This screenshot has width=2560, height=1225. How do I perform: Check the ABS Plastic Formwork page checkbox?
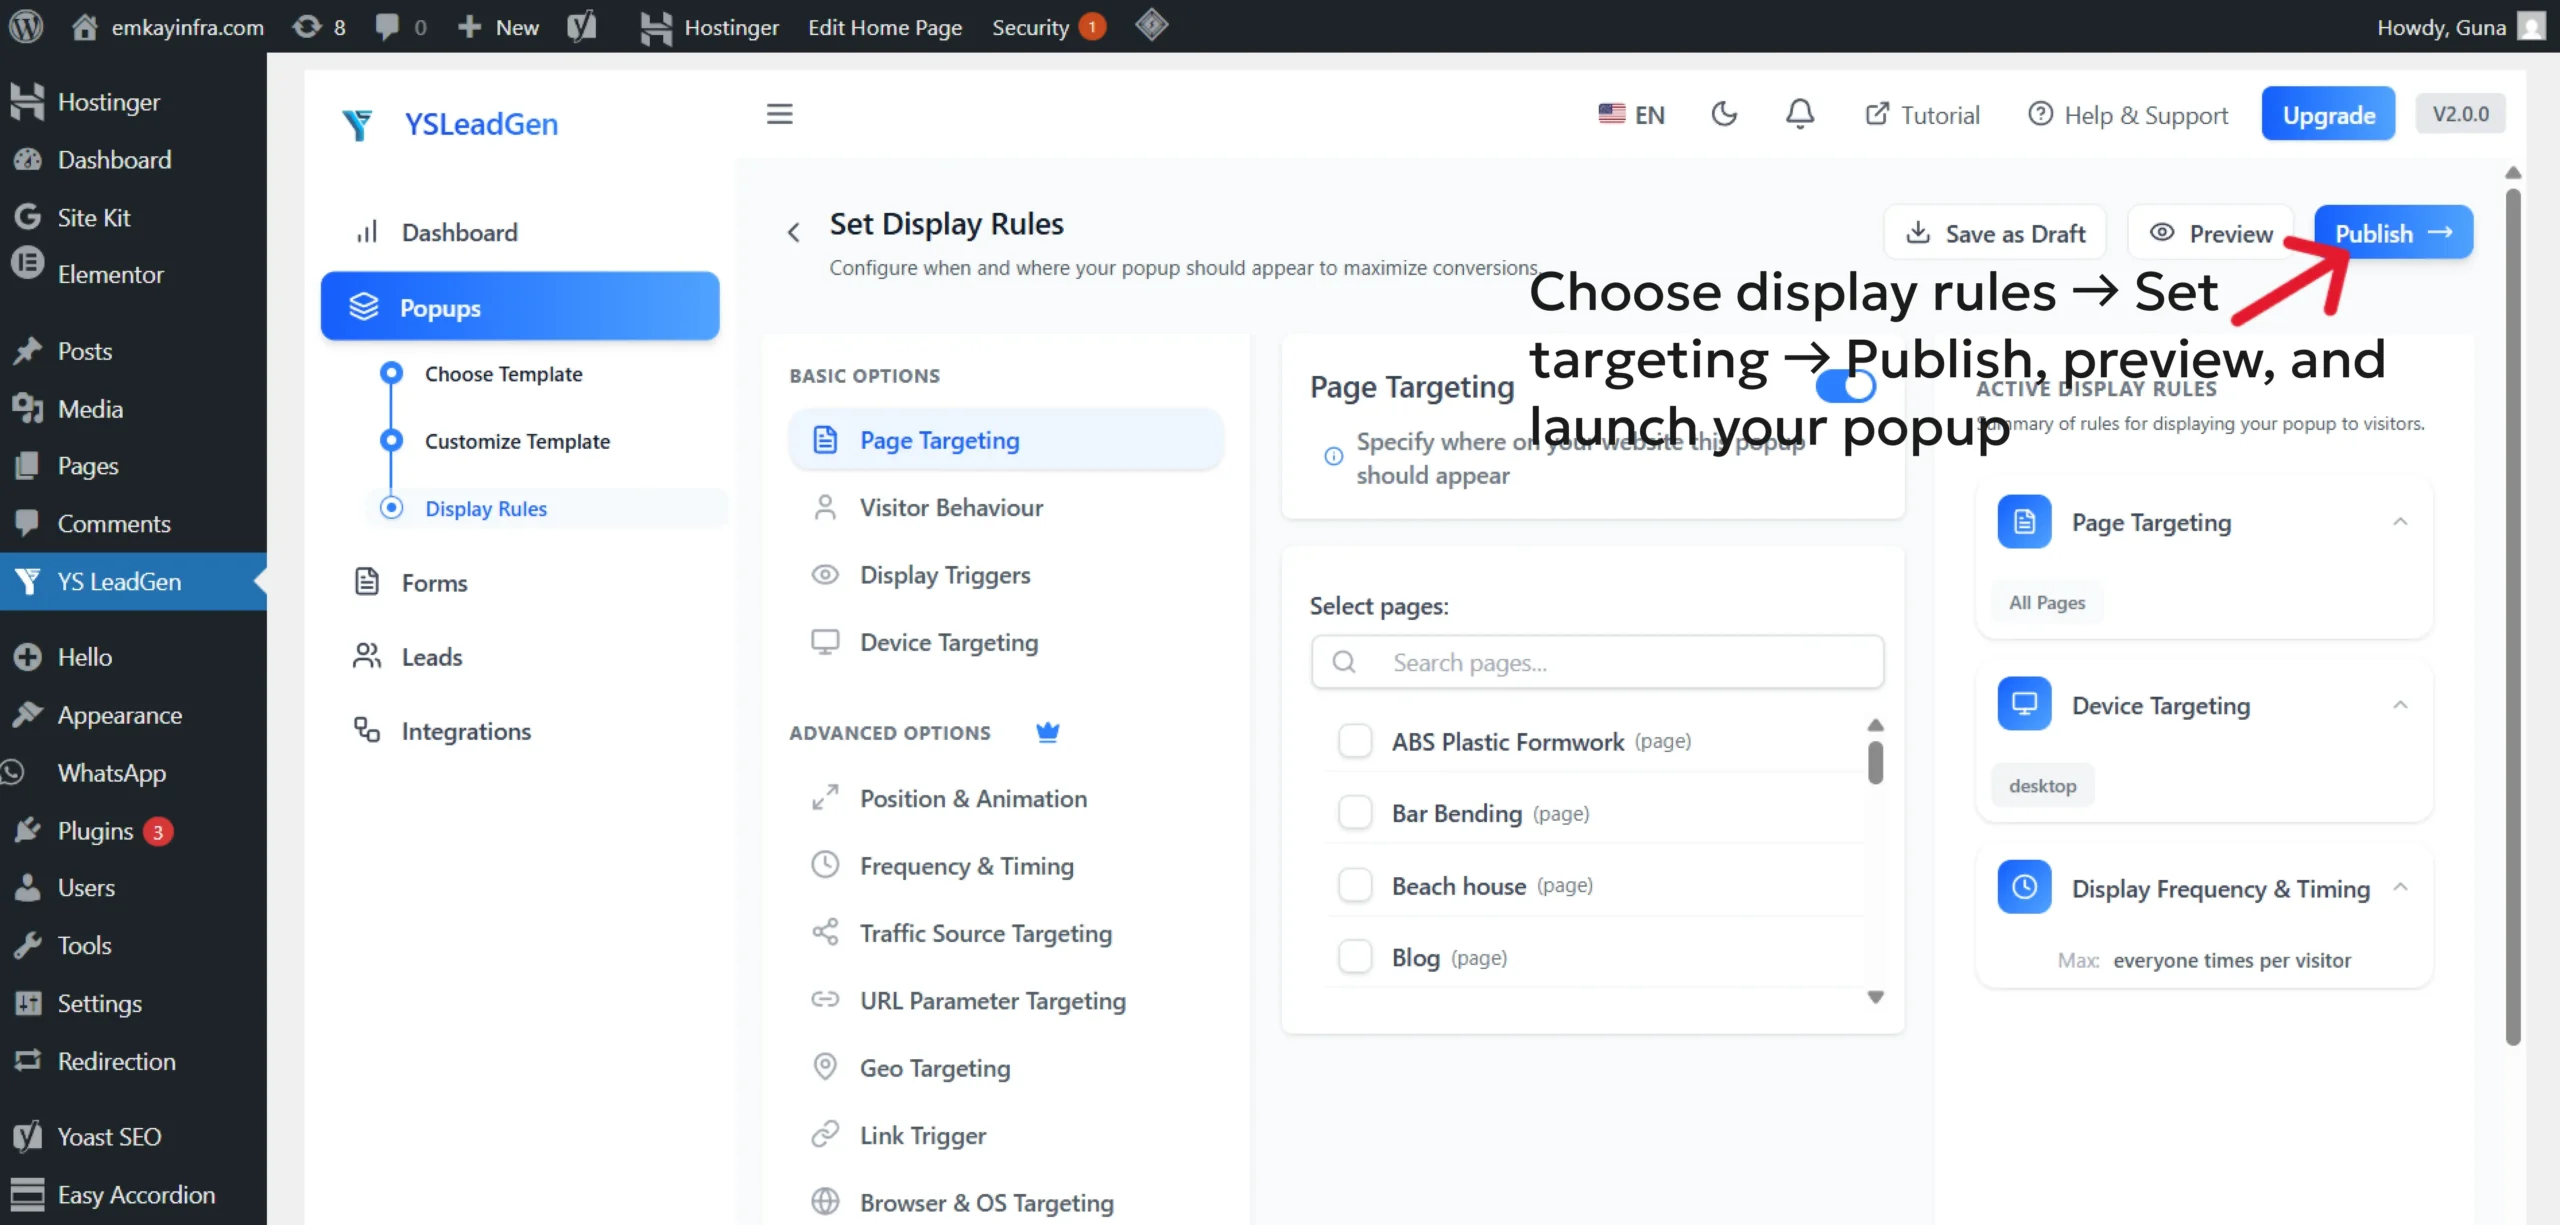click(x=1355, y=741)
